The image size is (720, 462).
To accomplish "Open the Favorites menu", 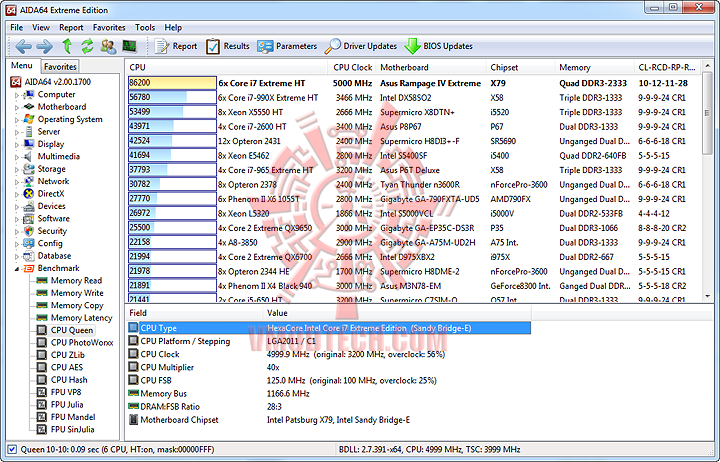I will (x=109, y=28).
